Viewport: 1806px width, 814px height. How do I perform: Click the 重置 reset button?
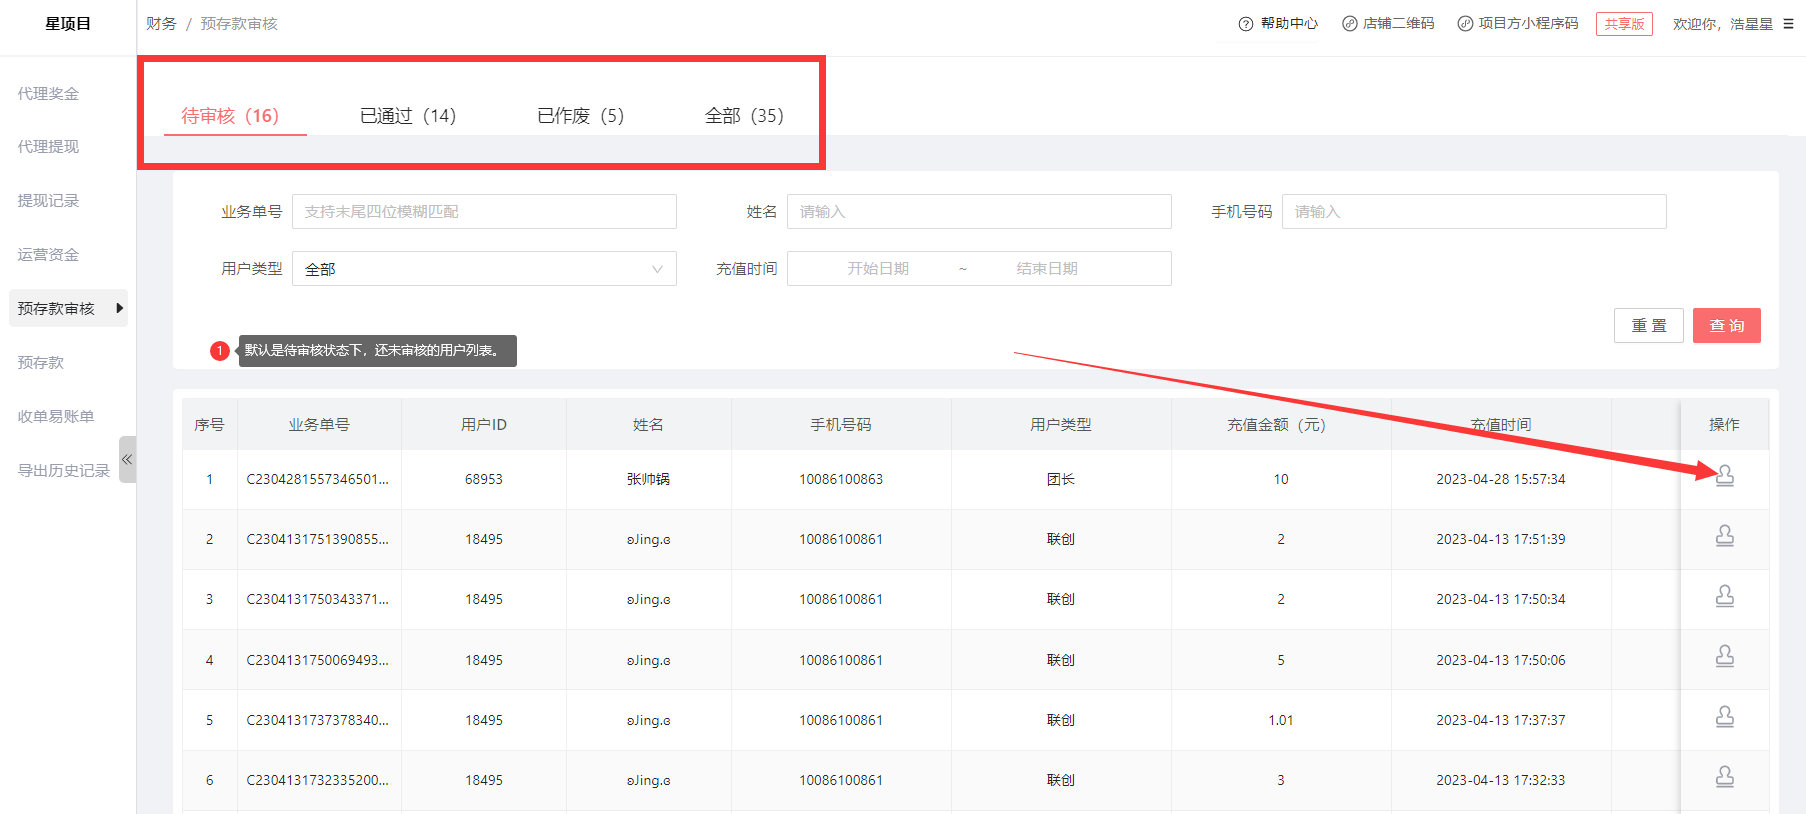tap(1648, 326)
